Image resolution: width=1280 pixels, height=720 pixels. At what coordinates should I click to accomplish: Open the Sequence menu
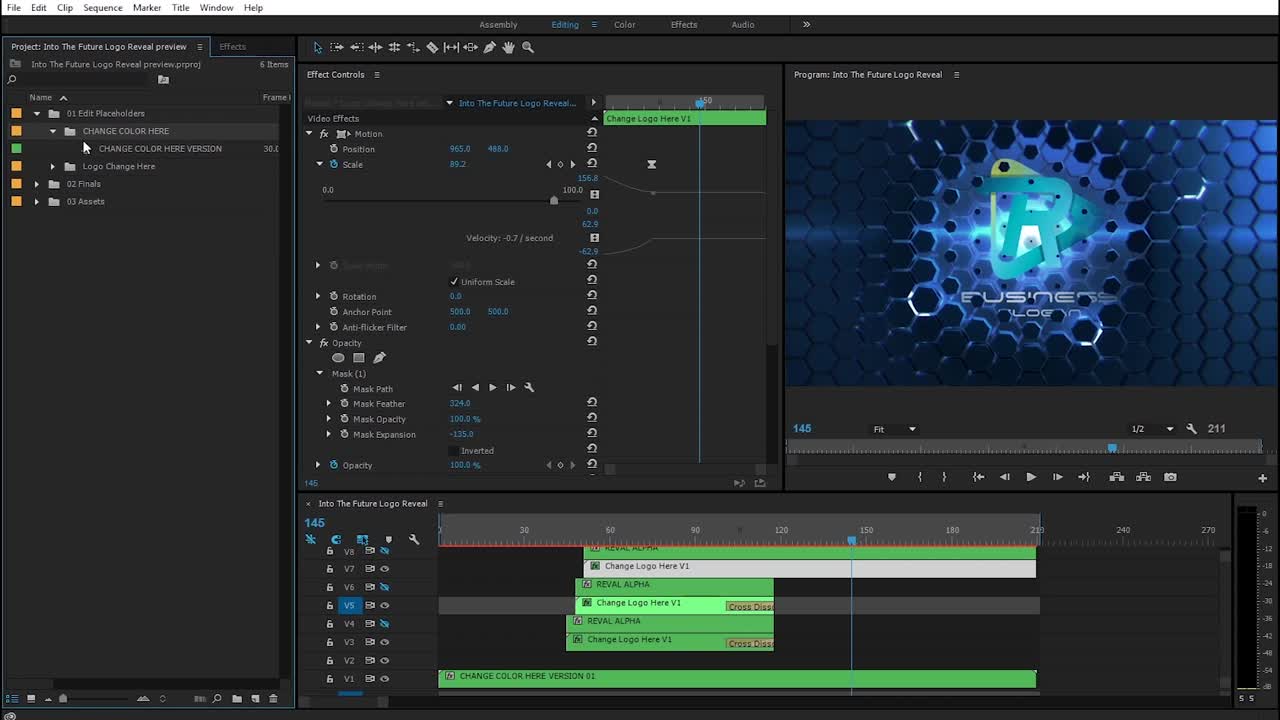point(102,8)
